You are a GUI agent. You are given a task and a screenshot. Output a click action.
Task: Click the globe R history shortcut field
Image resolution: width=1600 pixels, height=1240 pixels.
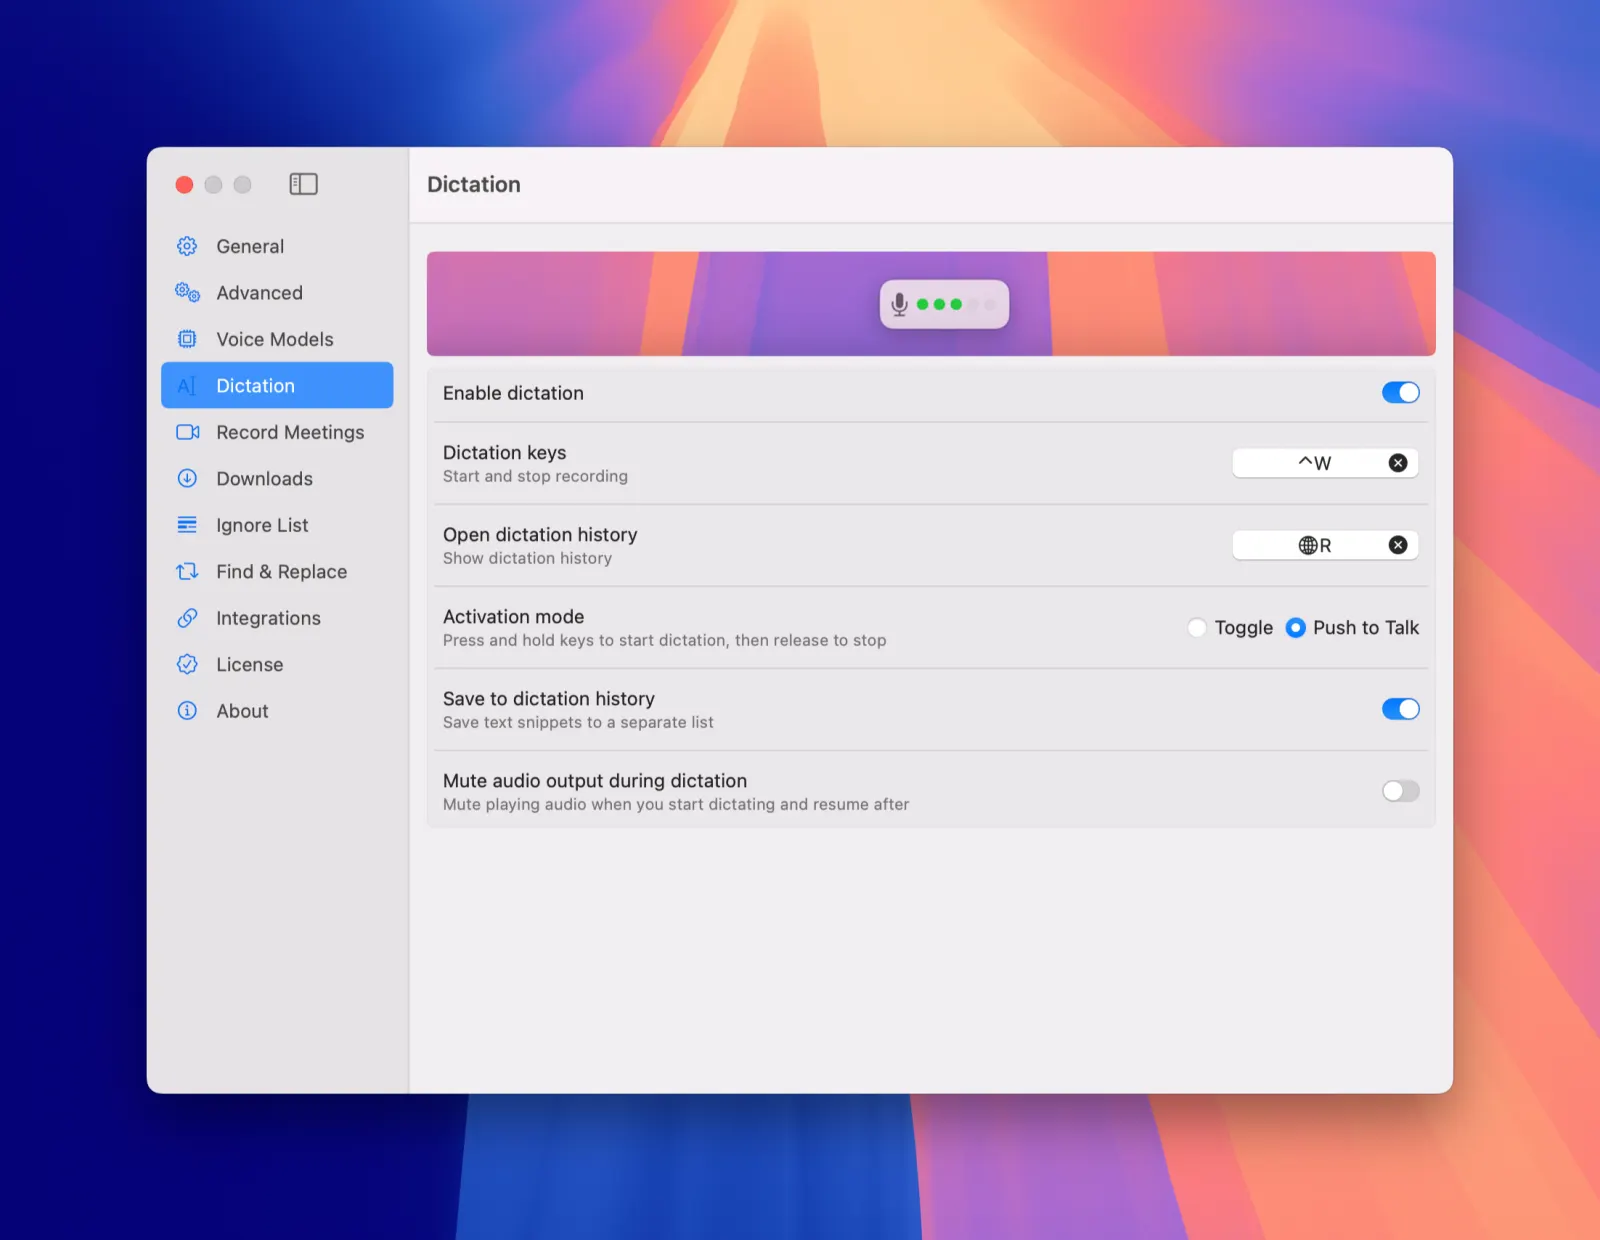click(x=1325, y=545)
